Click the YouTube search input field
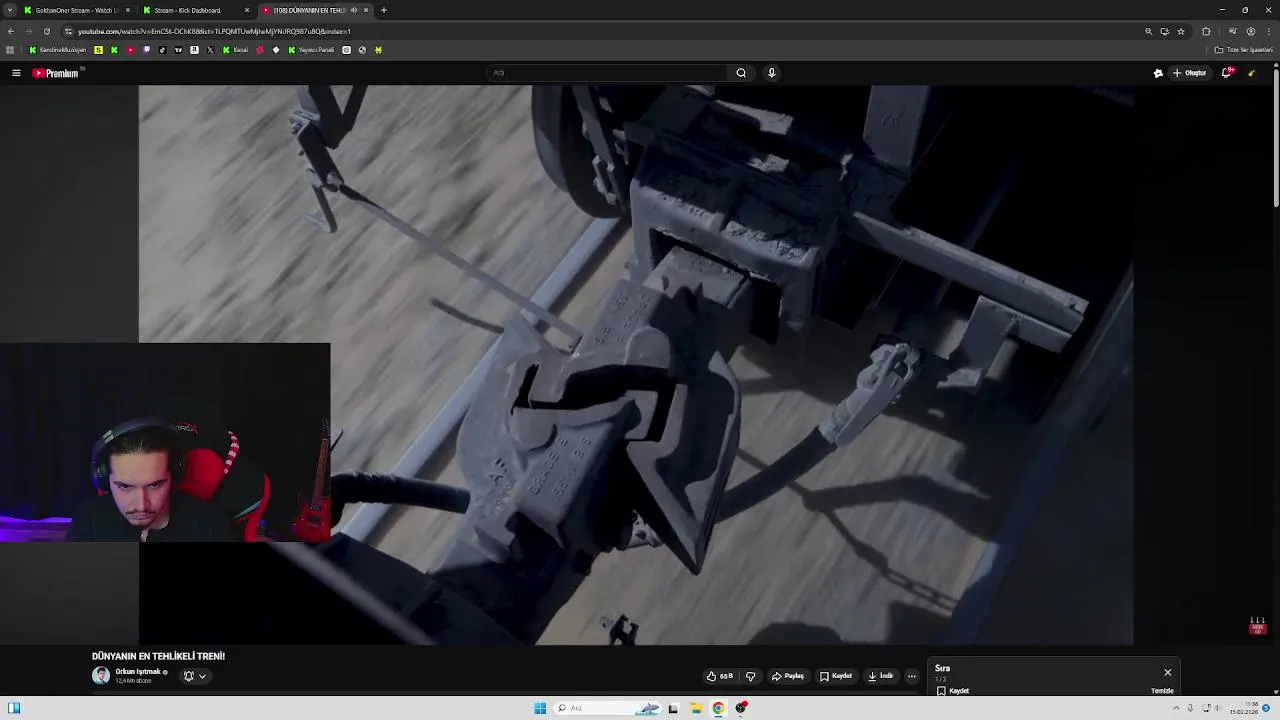 click(x=607, y=73)
